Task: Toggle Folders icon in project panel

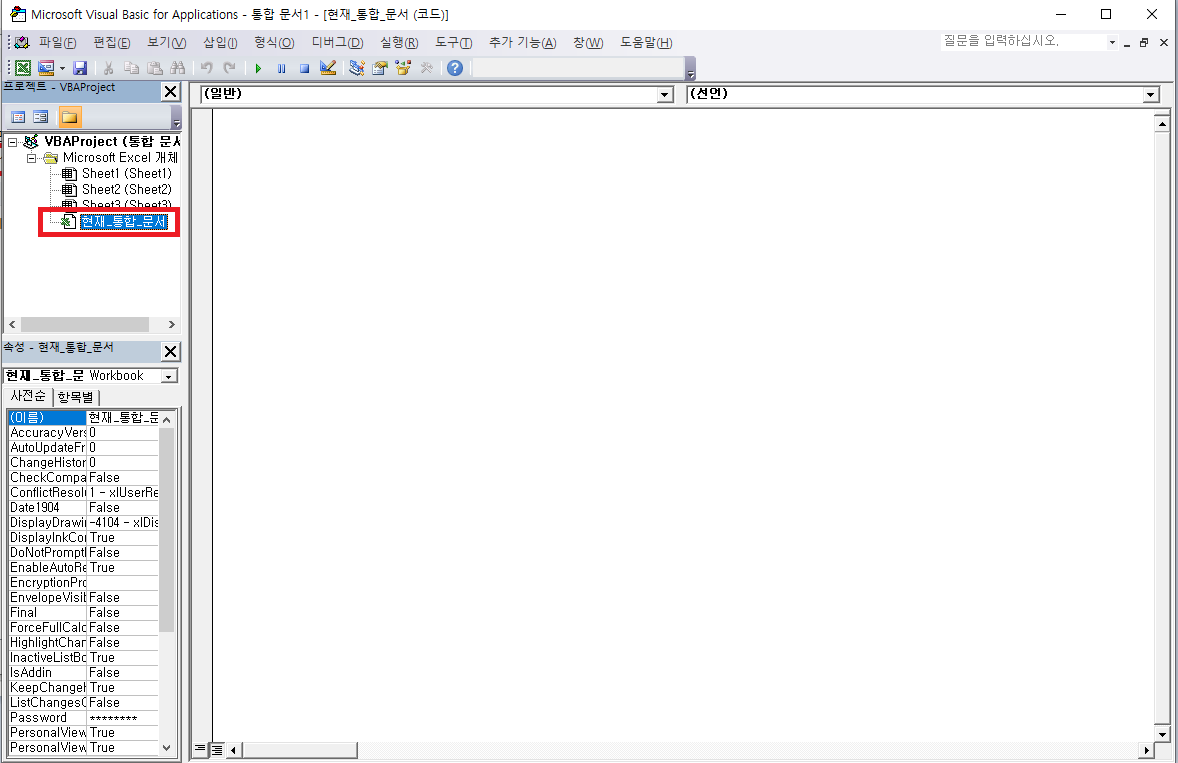Action: click(x=69, y=117)
